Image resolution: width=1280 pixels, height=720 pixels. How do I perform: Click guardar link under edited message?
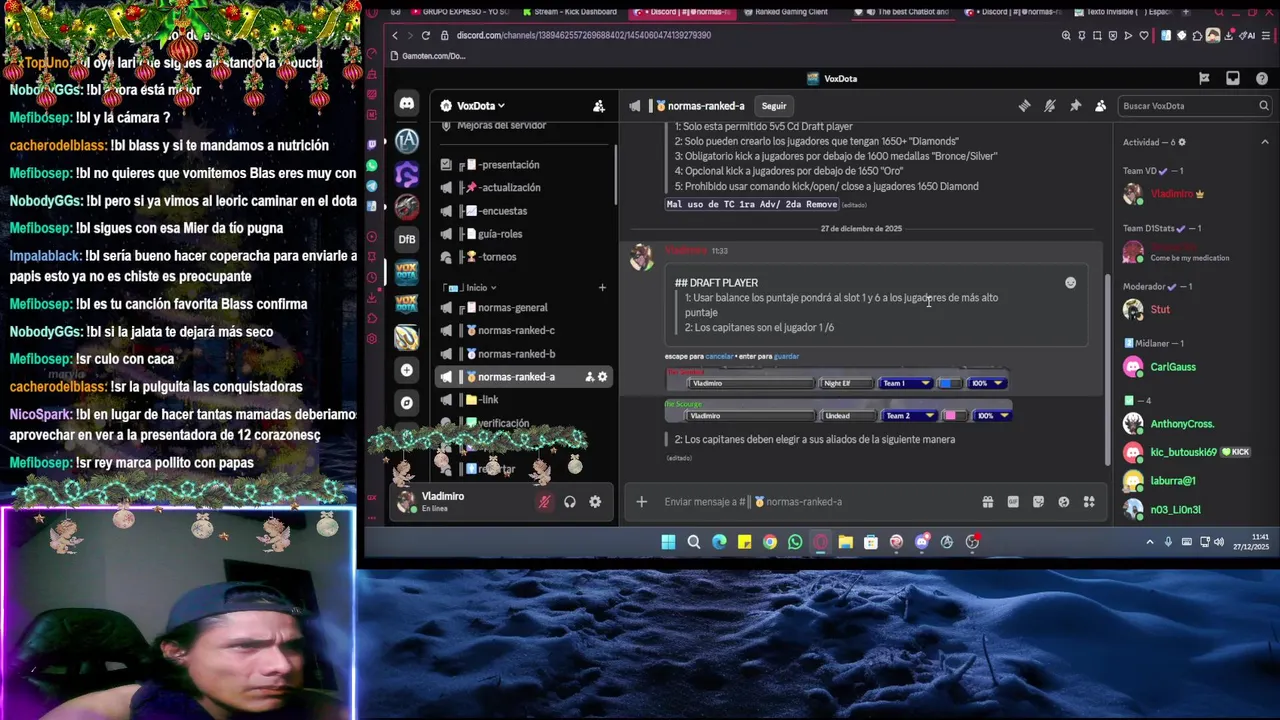coord(786,356)
